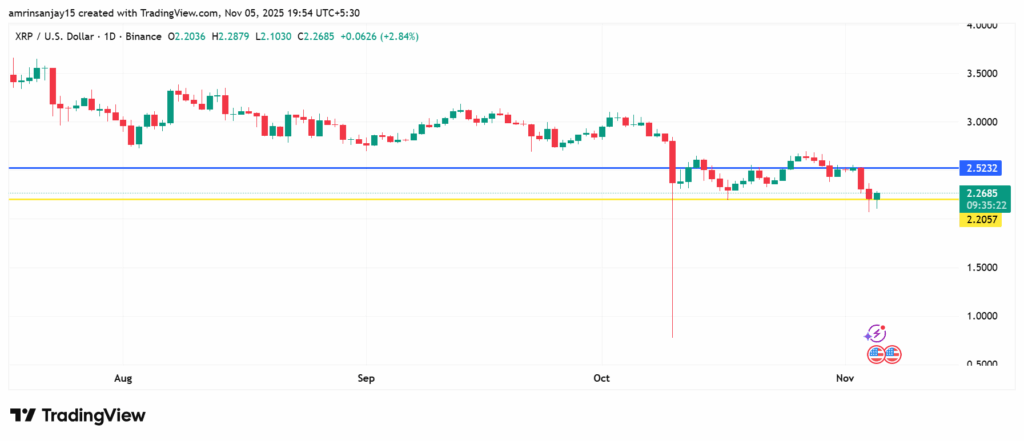Screen dimensions: 1024x441
Task: Click the right US flag event icon
Action: pyautogui.click(x=892, y=353)
